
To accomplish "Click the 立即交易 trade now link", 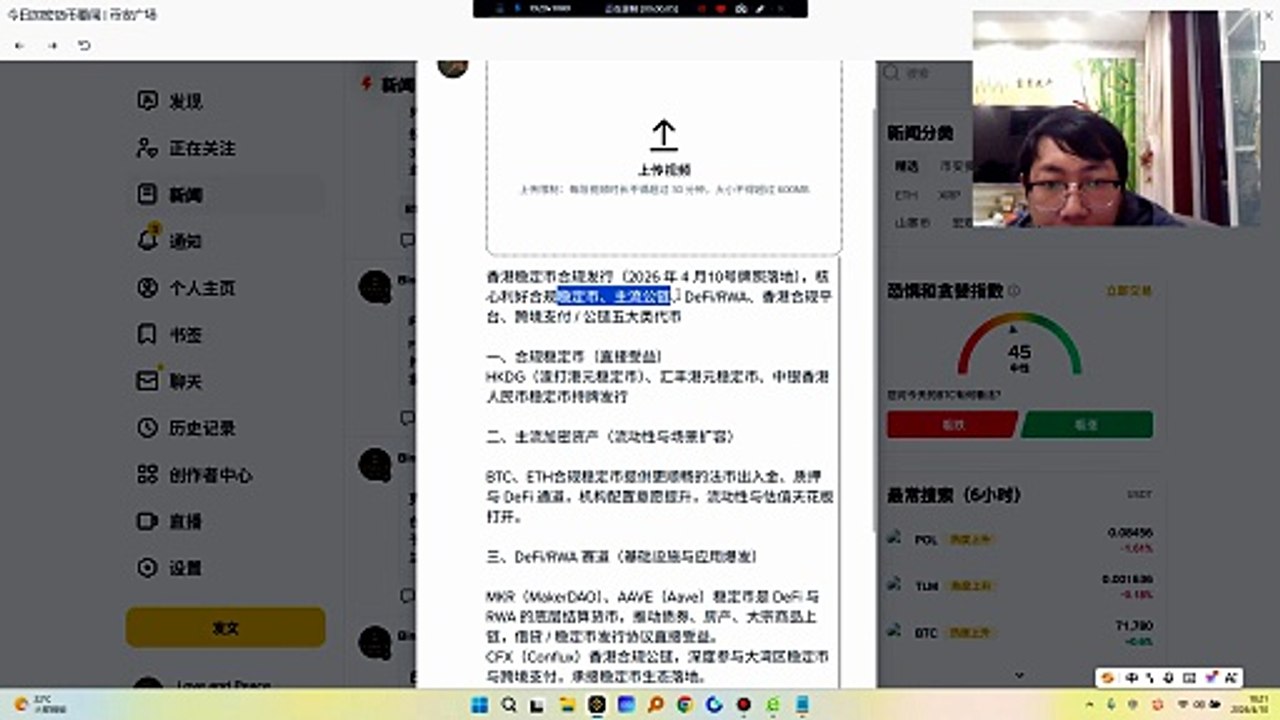I will [x=1129, y=291].
